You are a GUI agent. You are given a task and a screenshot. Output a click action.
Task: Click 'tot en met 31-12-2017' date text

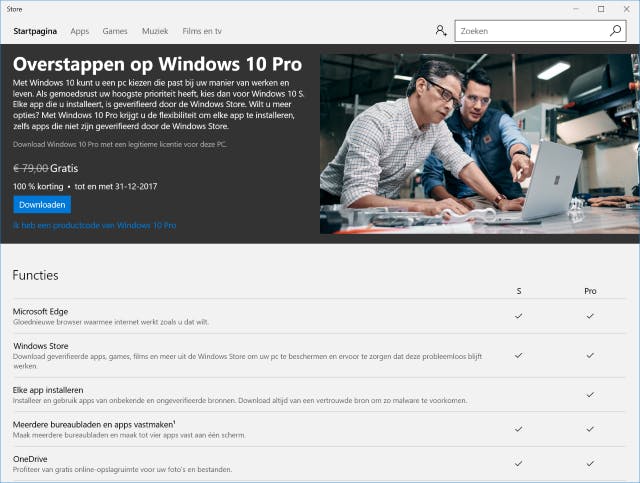(116, 187)
